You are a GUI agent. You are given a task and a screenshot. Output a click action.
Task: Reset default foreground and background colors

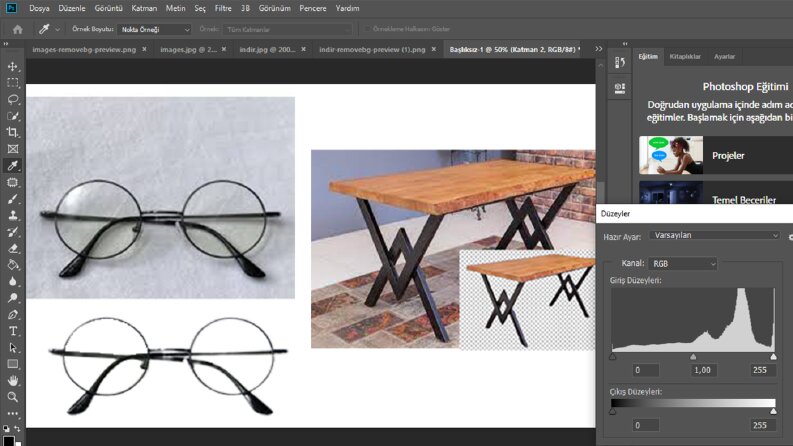click(6, 428)
